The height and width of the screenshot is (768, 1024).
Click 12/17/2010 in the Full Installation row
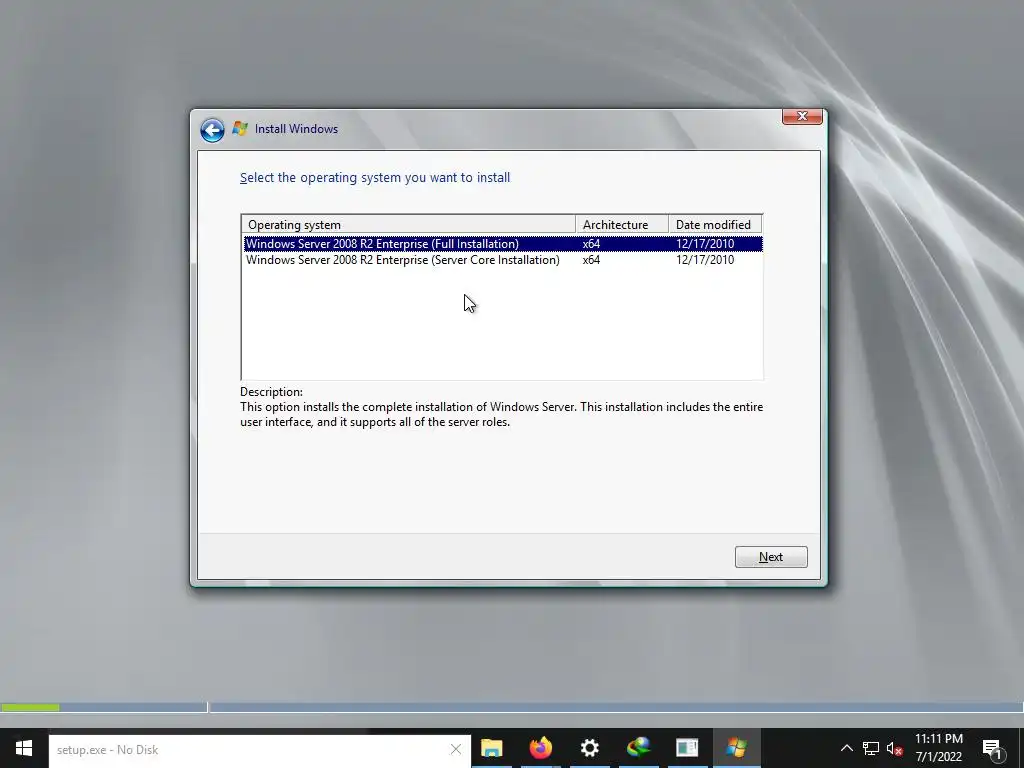coord(705,244)
